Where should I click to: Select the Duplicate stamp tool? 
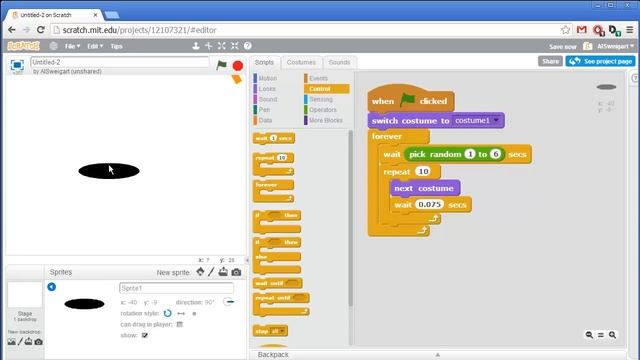coord(196,46)
